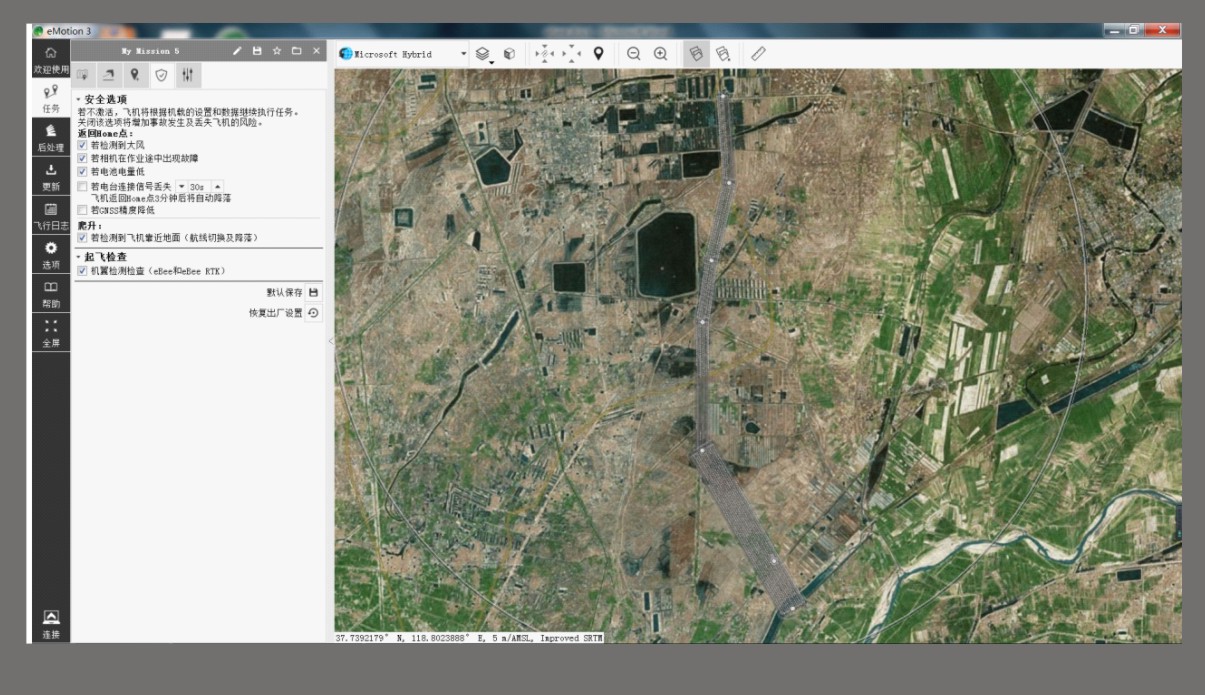Open 连接 connect panel in sidebar
This screenshot has height=695, width=1205.
pyautogui.click(x=51, y=624)
